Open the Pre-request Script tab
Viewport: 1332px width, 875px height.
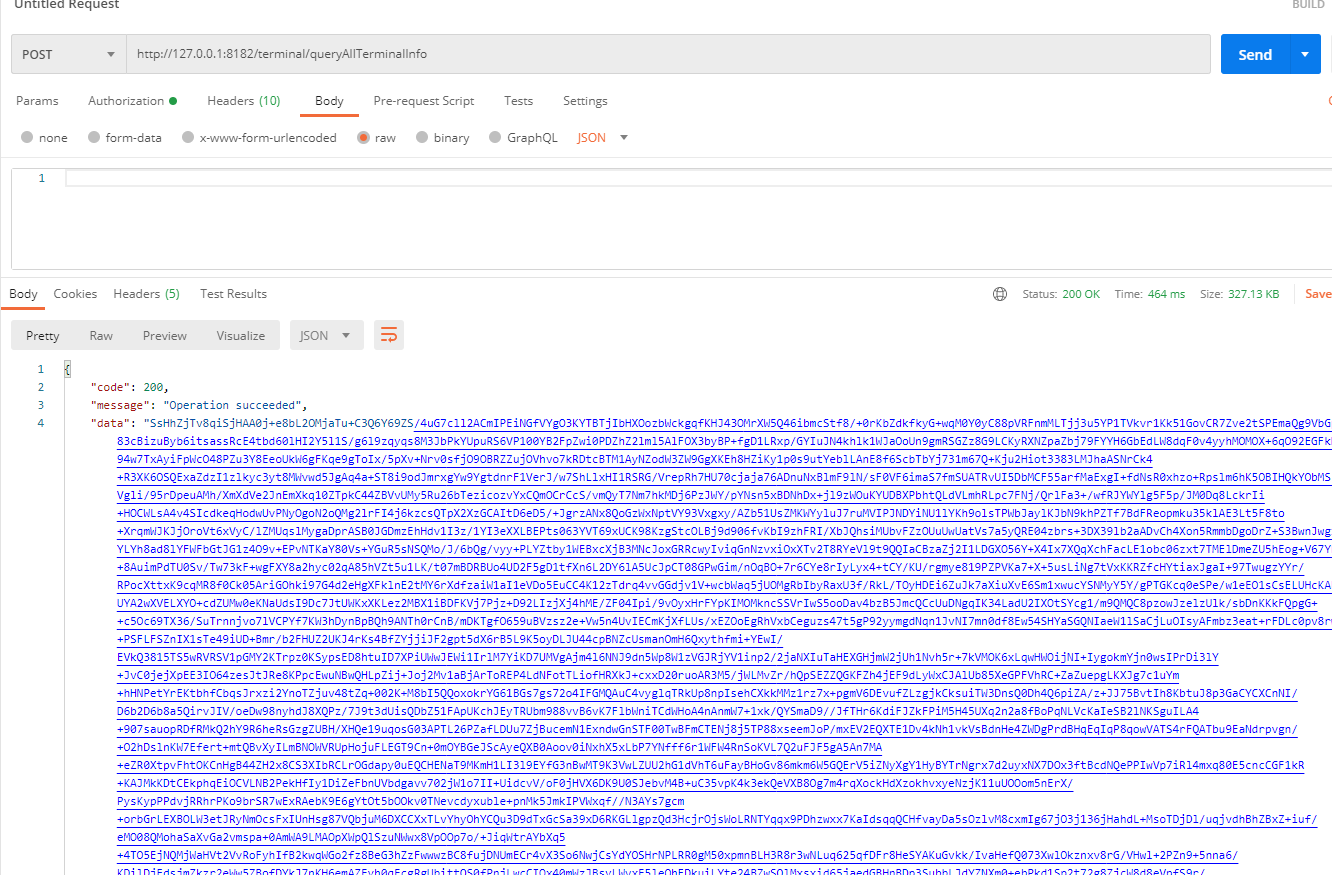[x=424, y=101]
